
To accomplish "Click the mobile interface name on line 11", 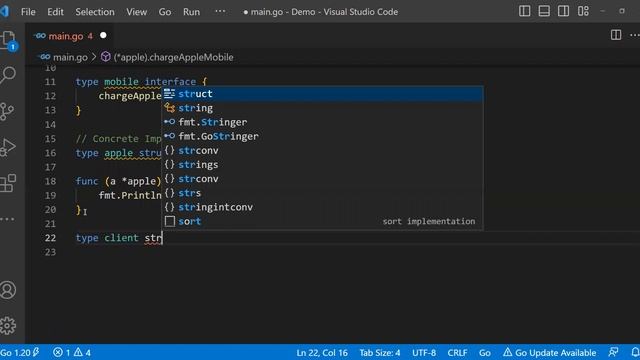I will pyautogui.click(x=121, y=82).
